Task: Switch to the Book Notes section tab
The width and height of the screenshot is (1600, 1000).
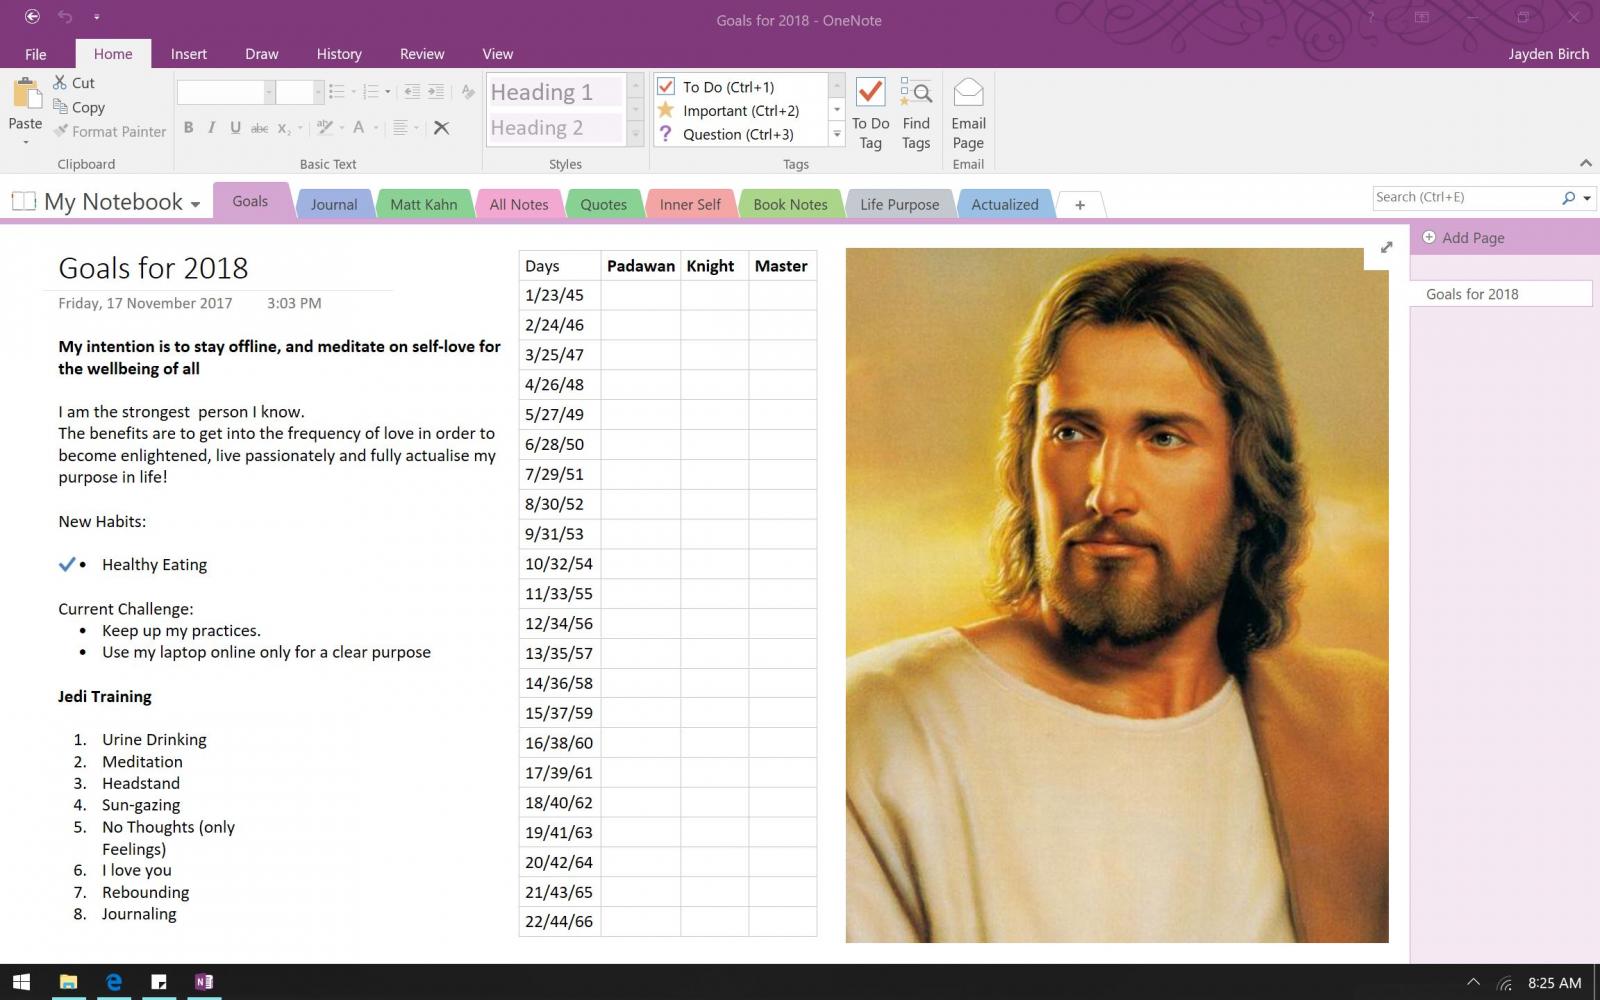Action: 790,204
